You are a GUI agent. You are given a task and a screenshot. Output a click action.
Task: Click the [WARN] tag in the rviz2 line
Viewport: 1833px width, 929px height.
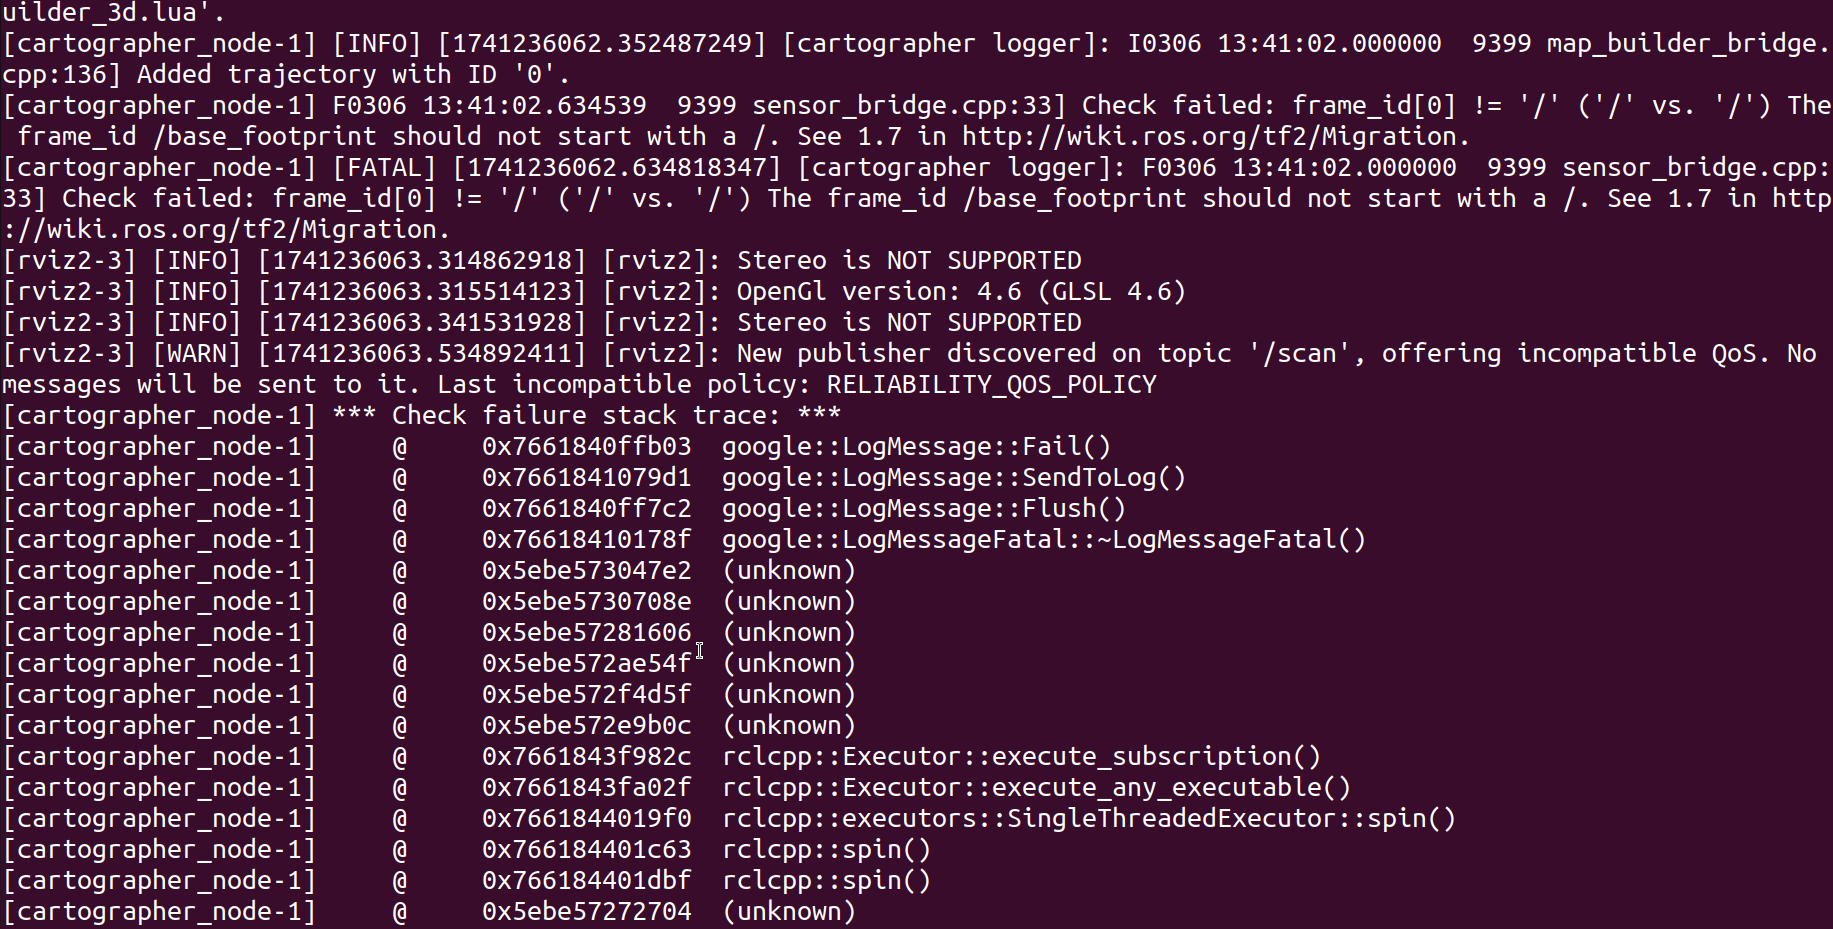point(197,354)
